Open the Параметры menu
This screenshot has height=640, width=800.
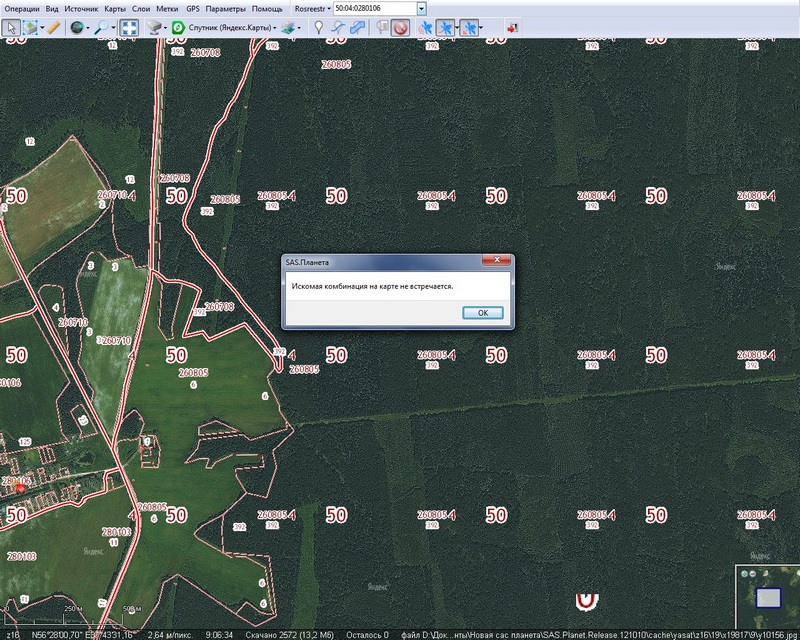(225, 8)
